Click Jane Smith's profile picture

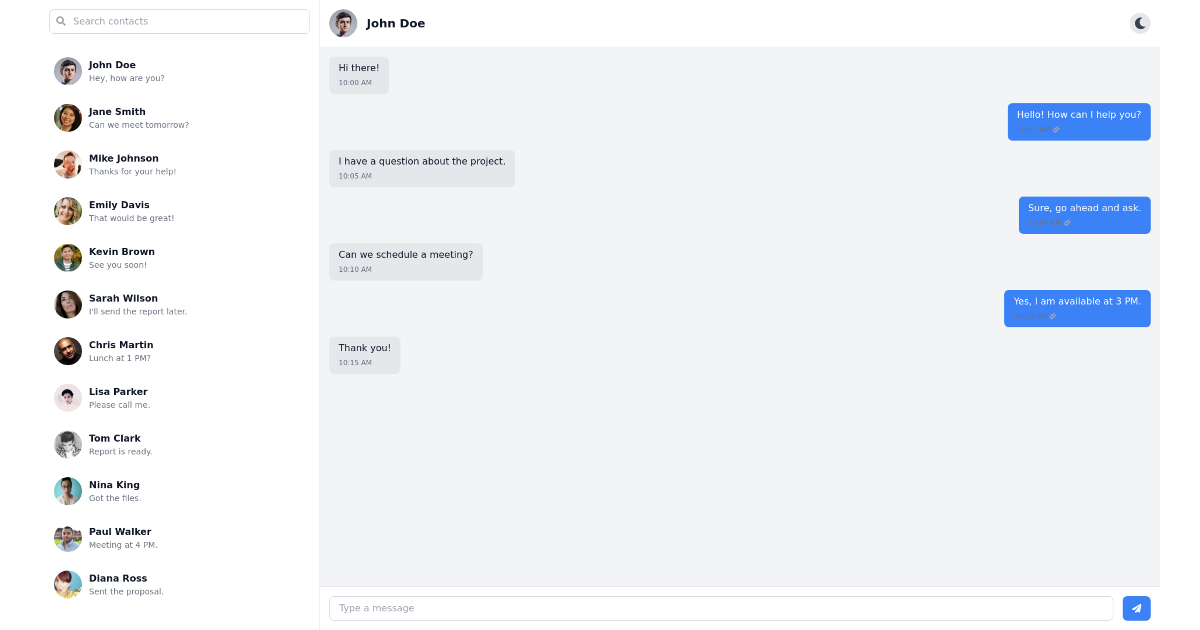tap(68, 118)
